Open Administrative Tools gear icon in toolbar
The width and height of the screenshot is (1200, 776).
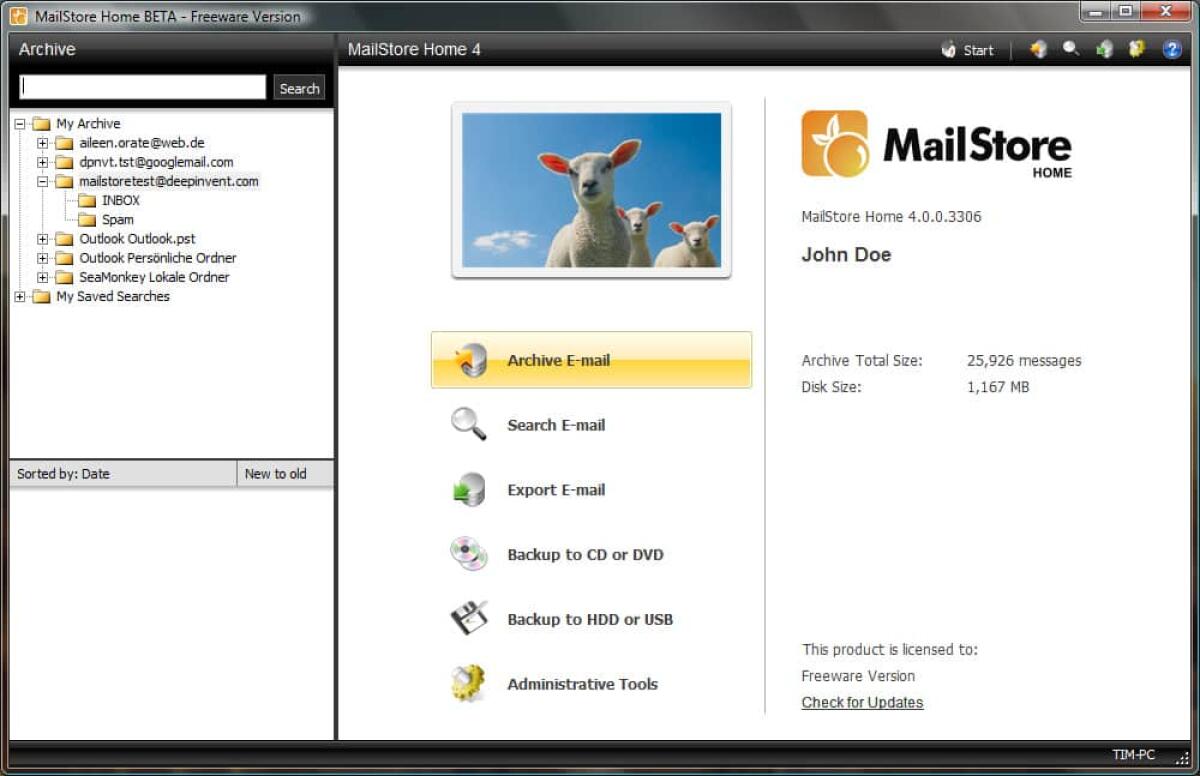pyautogui.click(x=1137, y=49)
